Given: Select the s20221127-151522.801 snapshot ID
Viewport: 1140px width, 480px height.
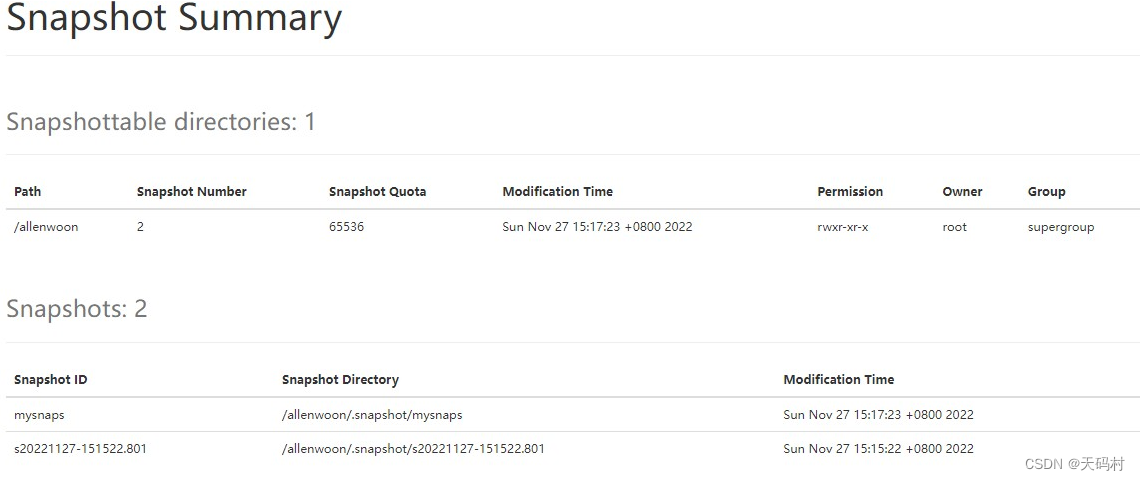Looking at the screenshot, I should coord(80,448).
